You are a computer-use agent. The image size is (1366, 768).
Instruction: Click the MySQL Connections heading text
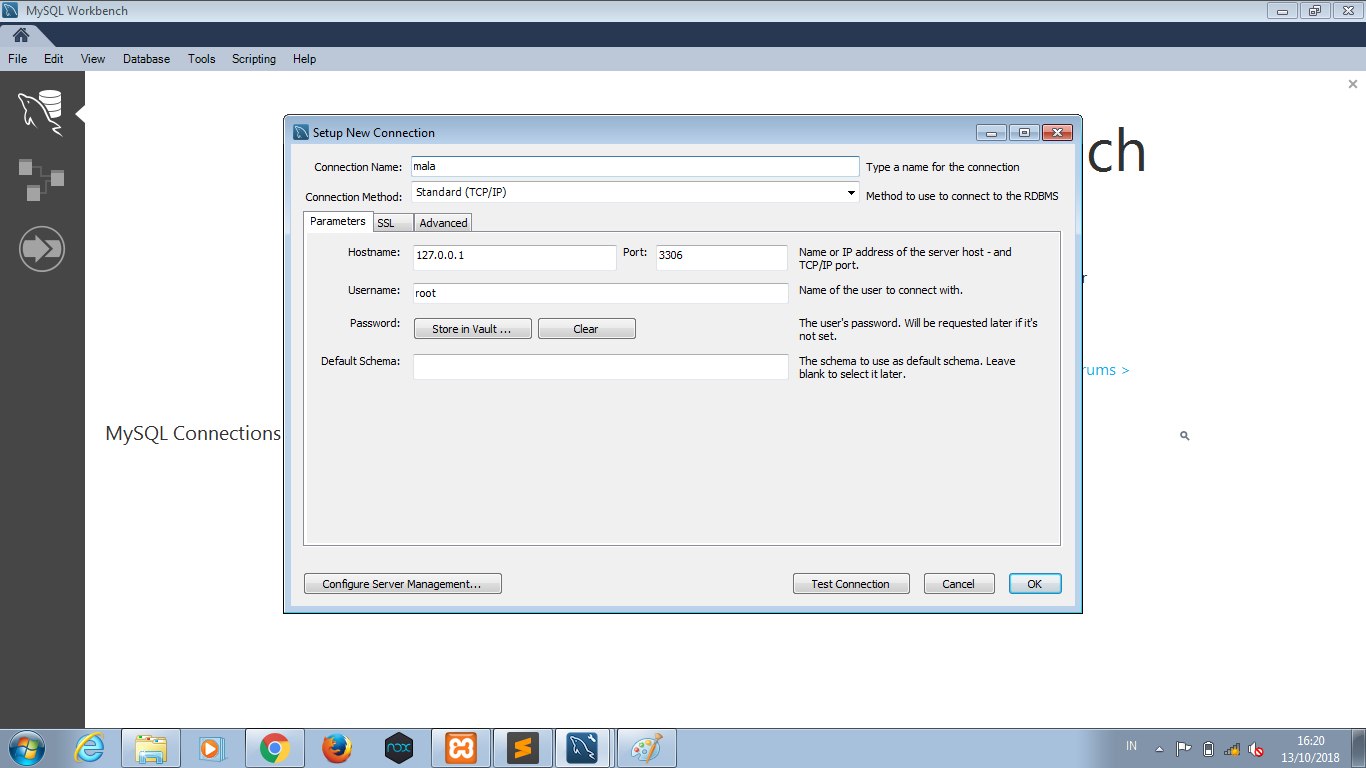coord(193,433)
